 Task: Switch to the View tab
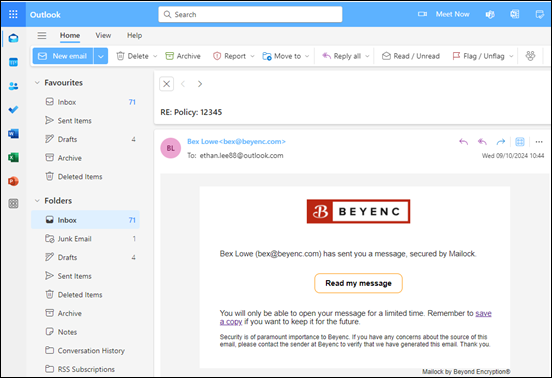103,36
